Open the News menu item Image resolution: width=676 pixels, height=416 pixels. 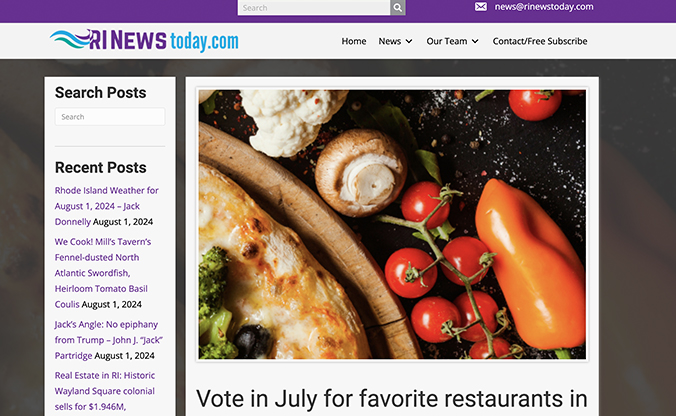tap(390, 41)
